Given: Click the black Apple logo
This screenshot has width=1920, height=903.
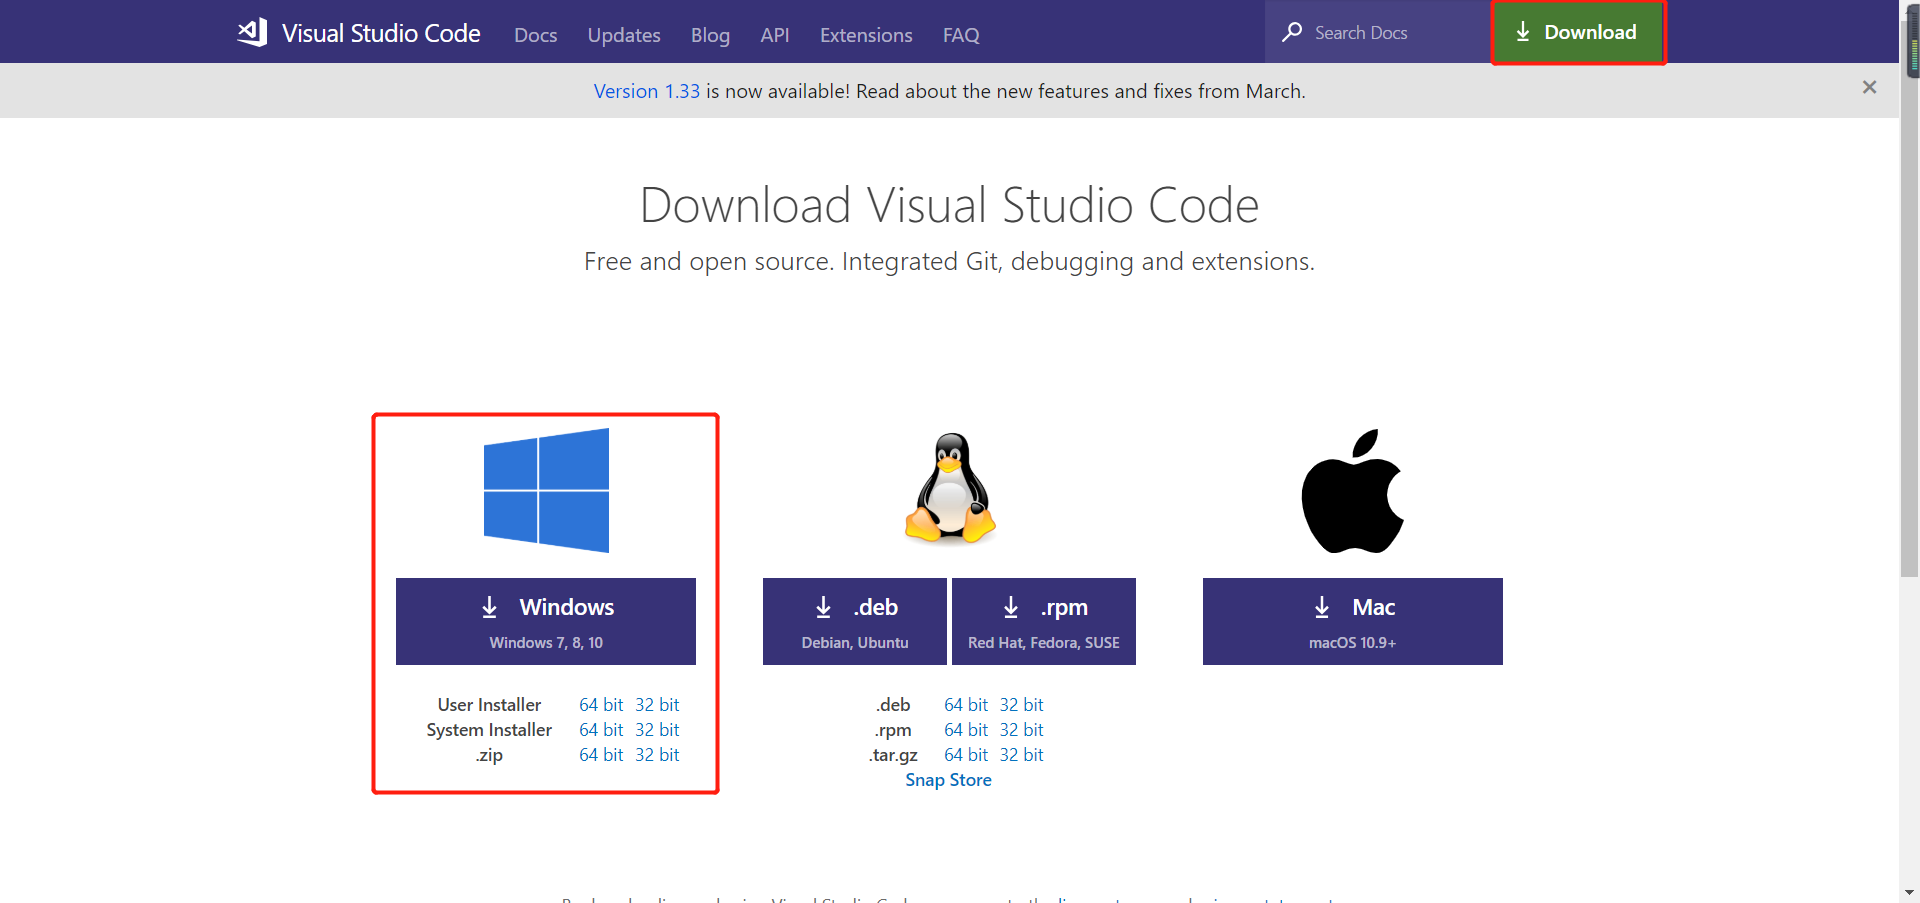Looking at the screenshot, I should [1352, 491].
